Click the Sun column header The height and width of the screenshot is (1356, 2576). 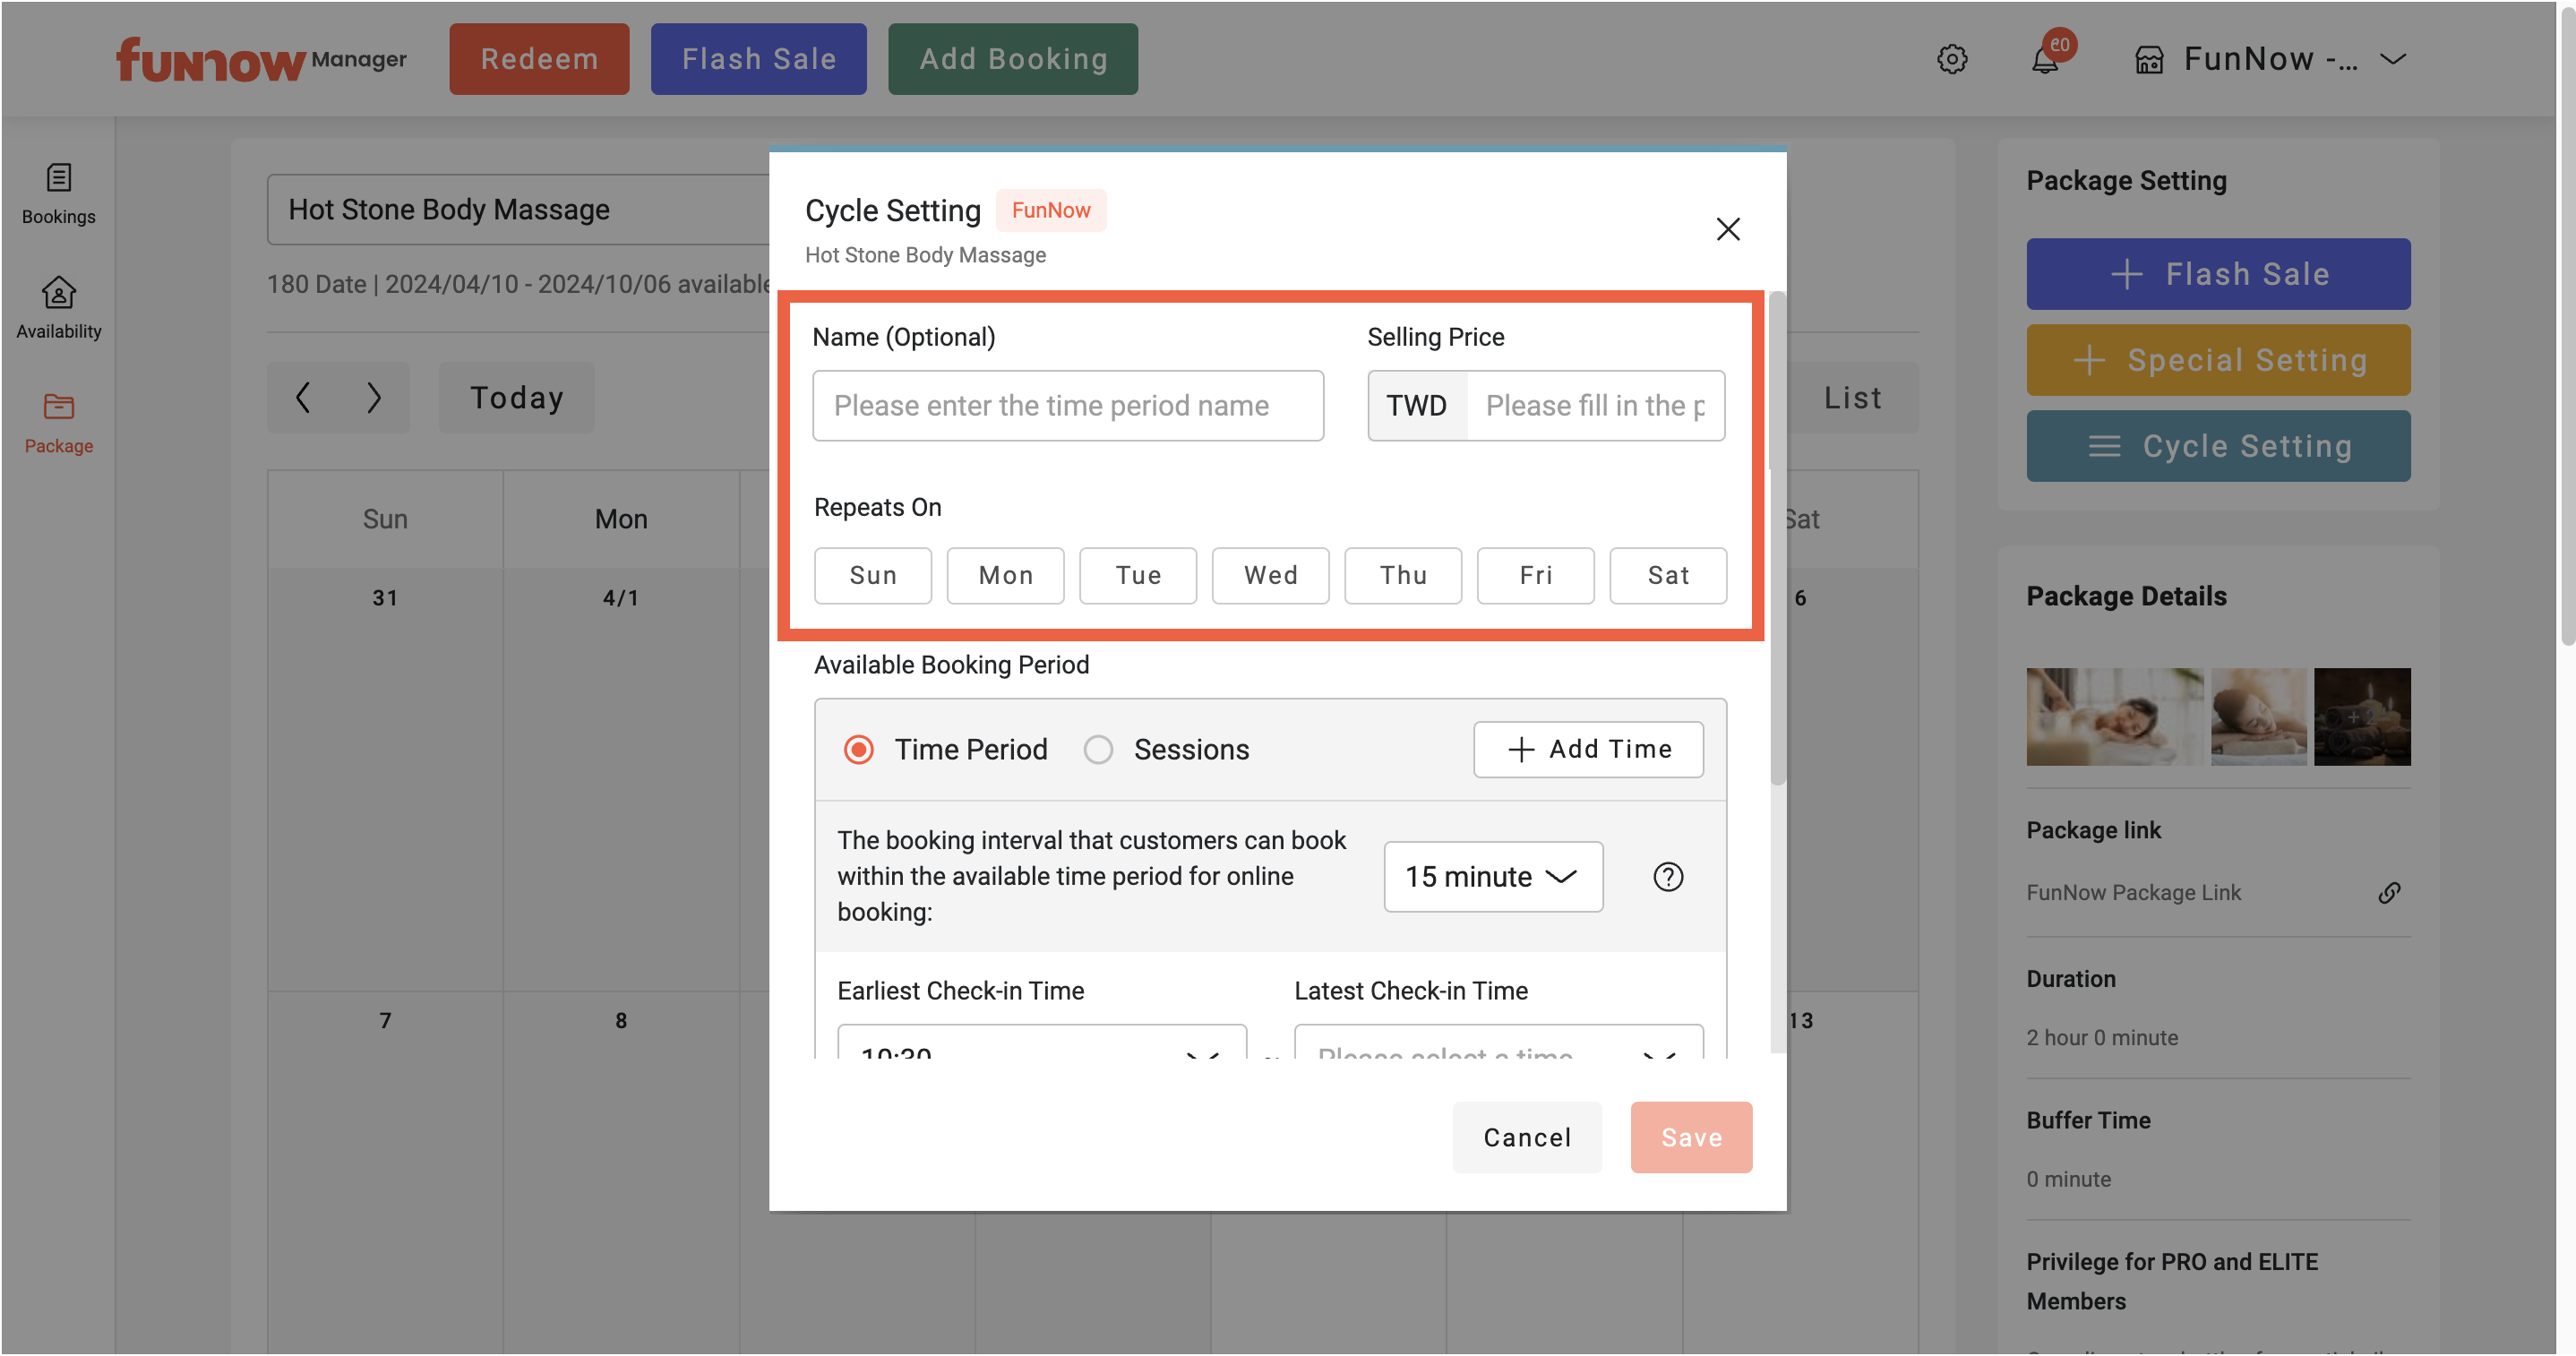(385, 519)
